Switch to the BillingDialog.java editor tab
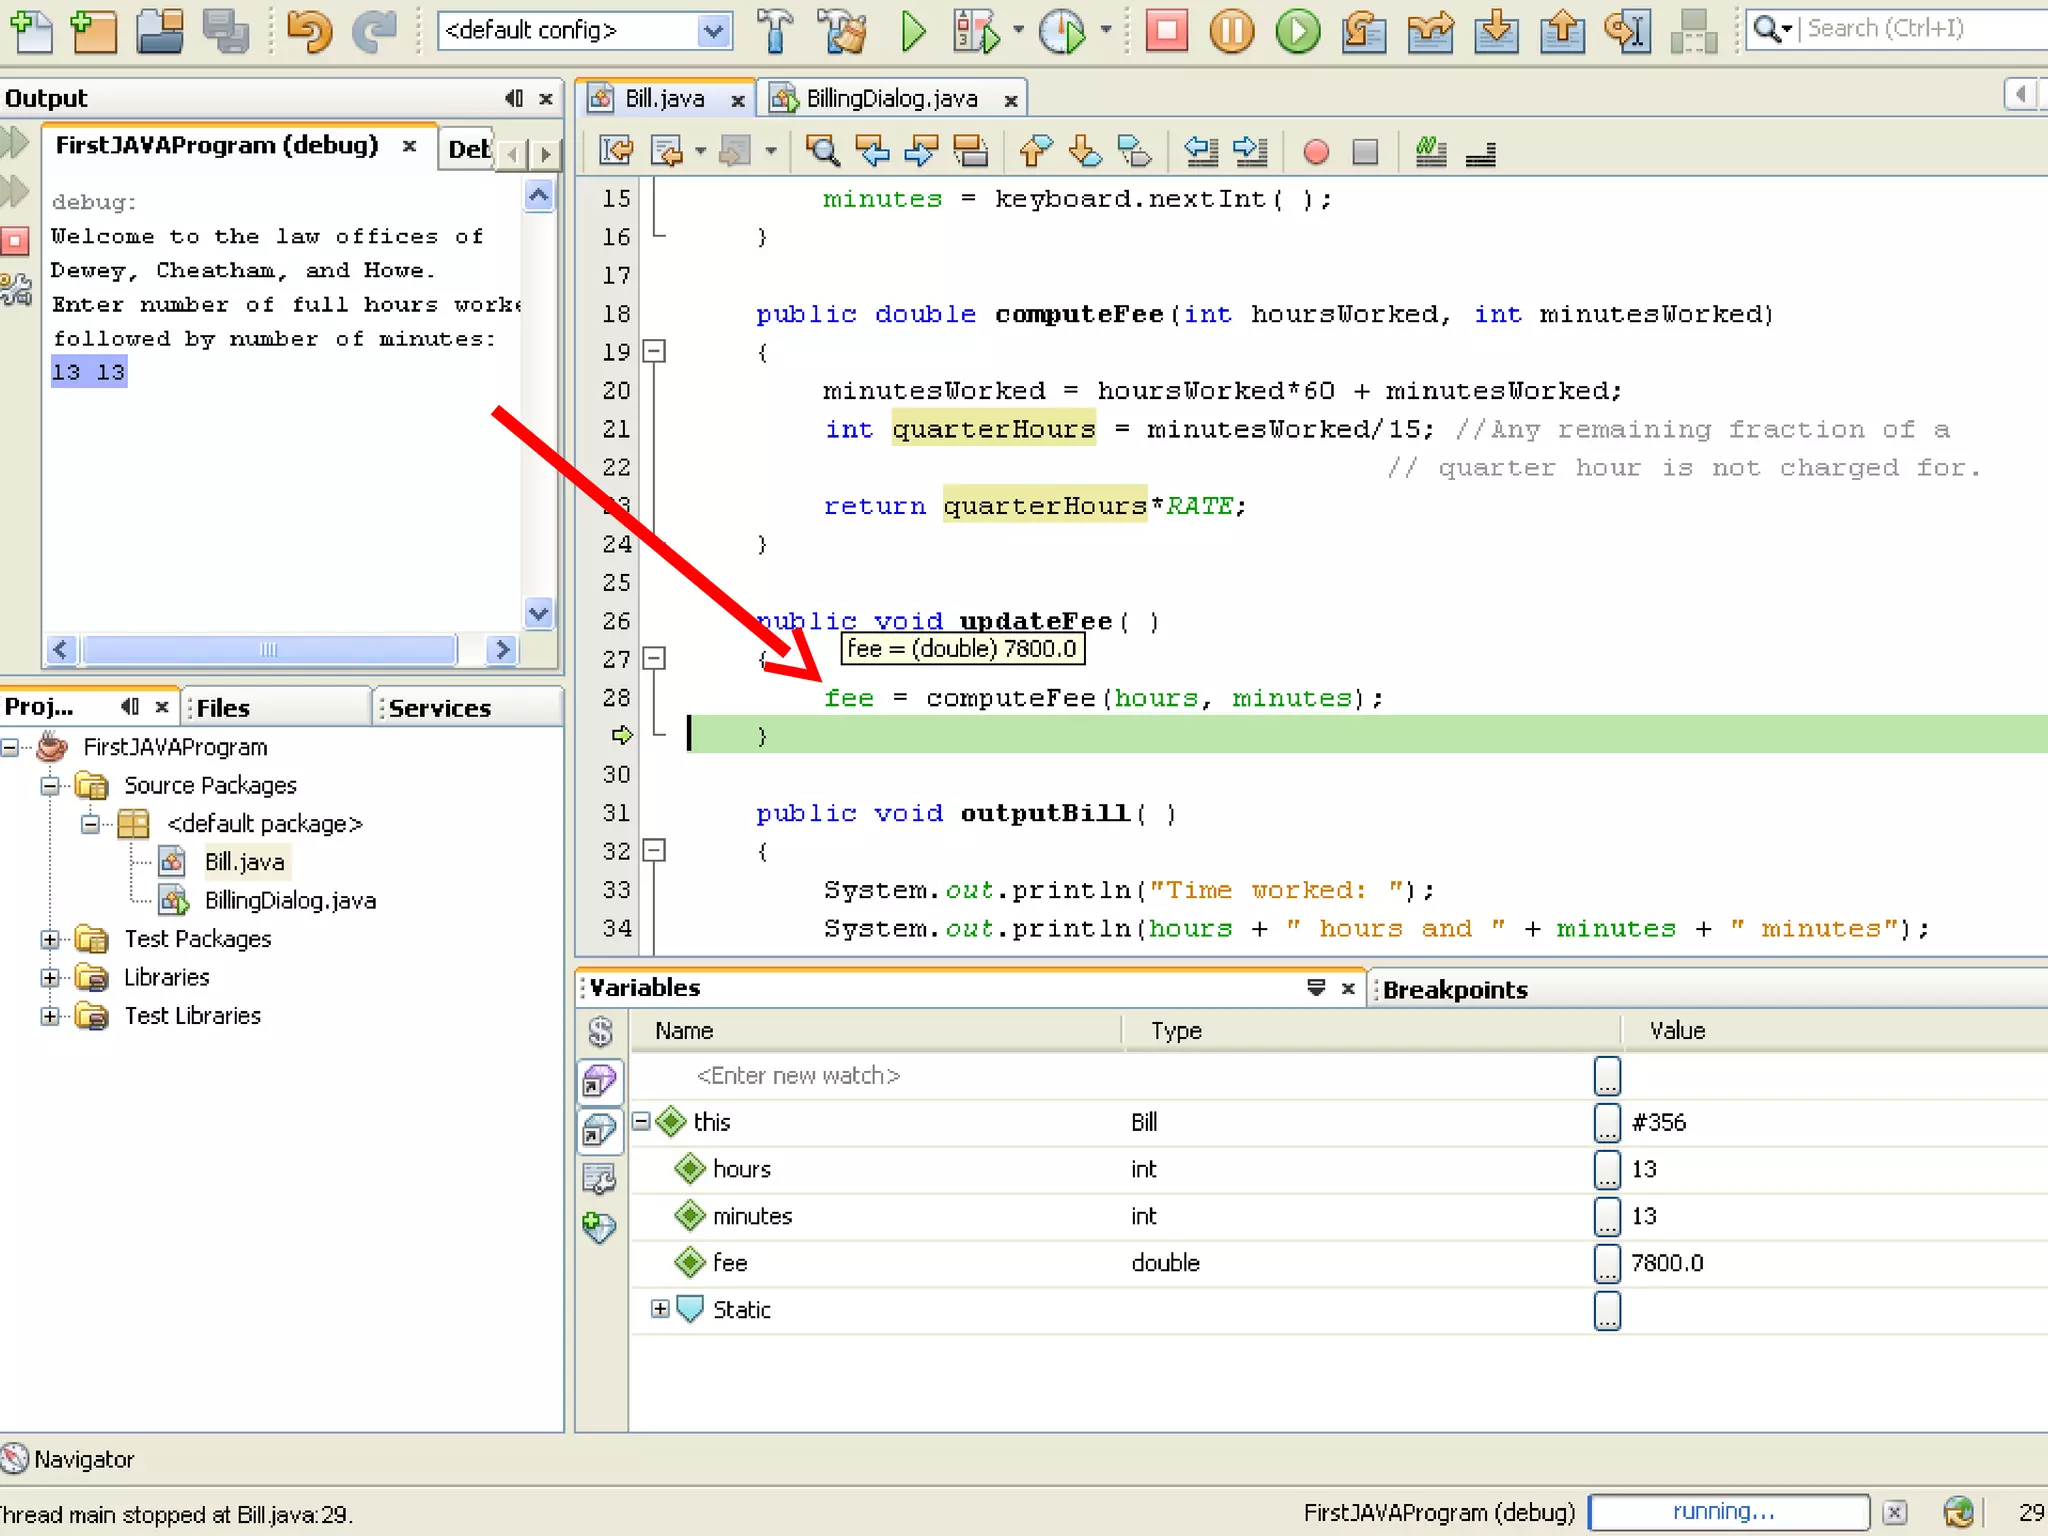Screen dimensions: 2048x1536 [890, 99]
